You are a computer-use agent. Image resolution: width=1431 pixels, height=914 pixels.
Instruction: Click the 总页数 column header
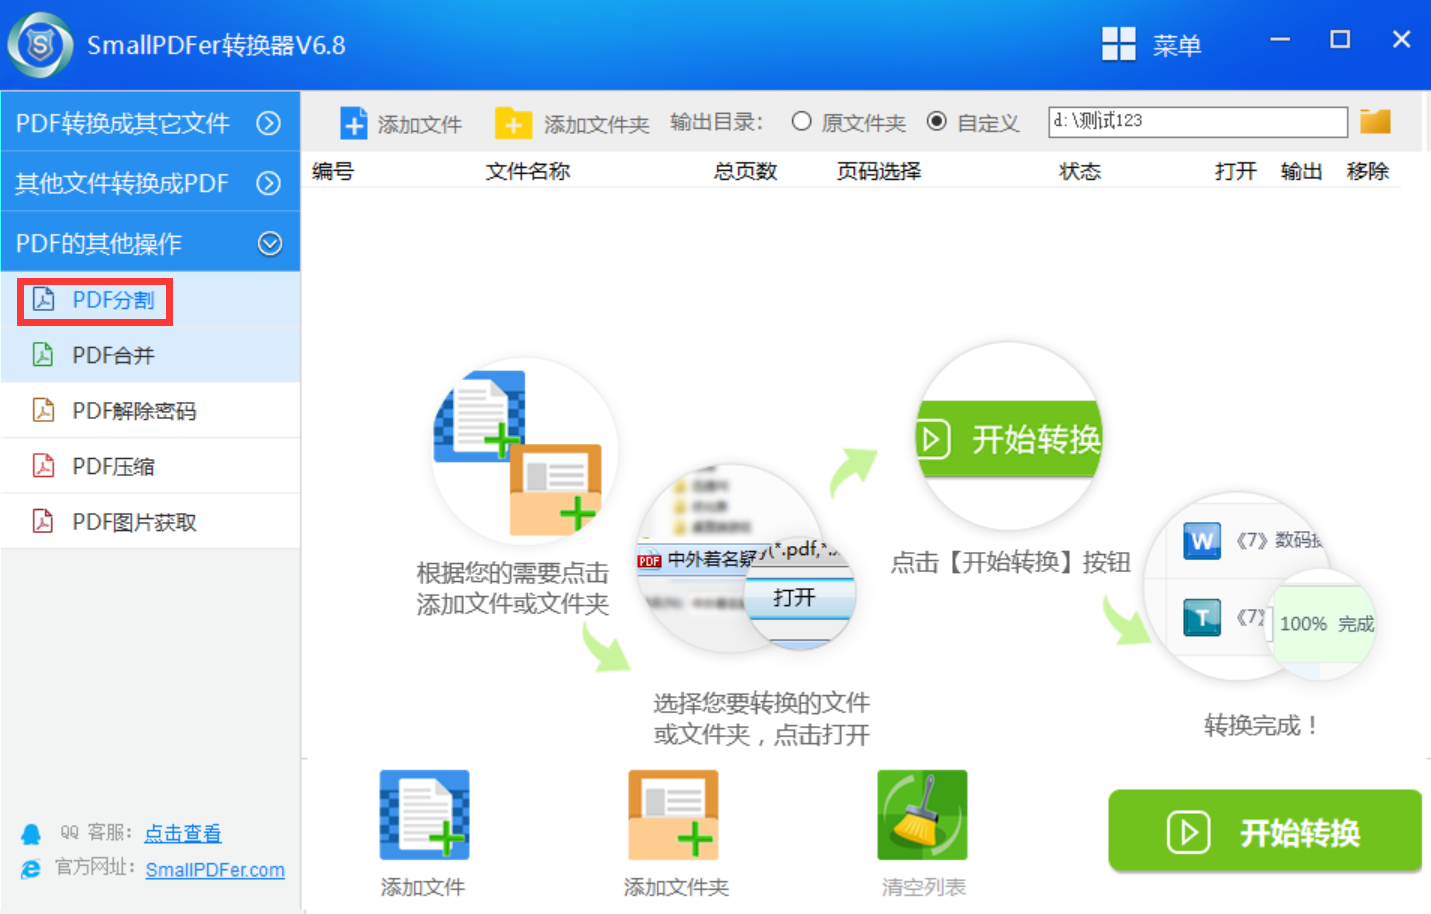(x=745, y=171)
